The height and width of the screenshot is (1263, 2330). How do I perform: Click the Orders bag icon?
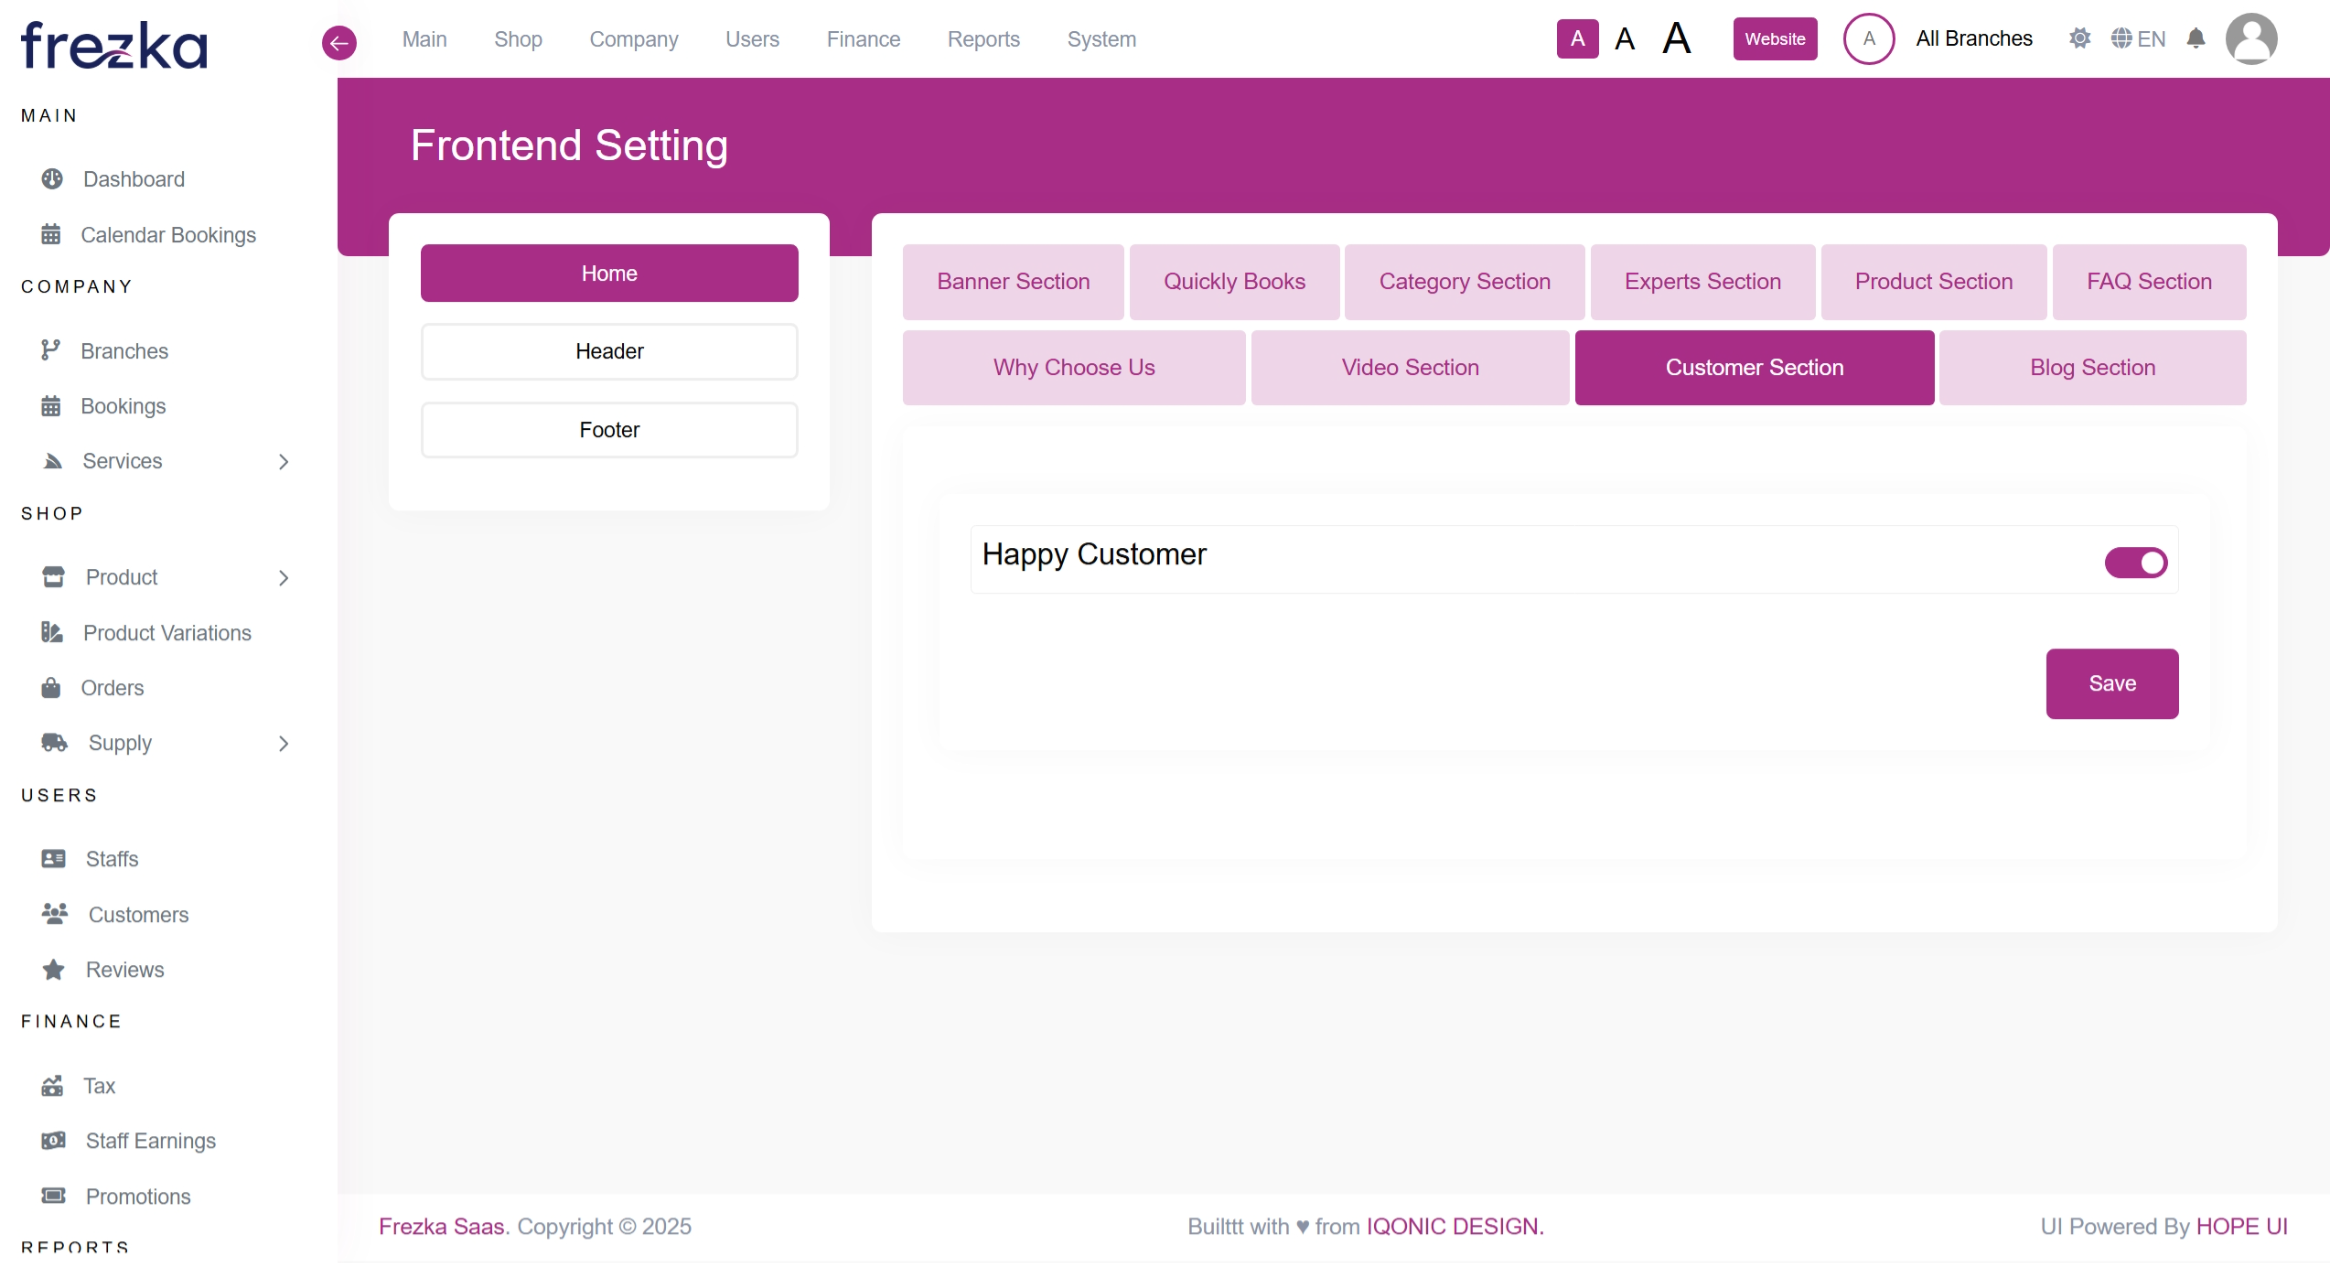[x=51, y=688]
